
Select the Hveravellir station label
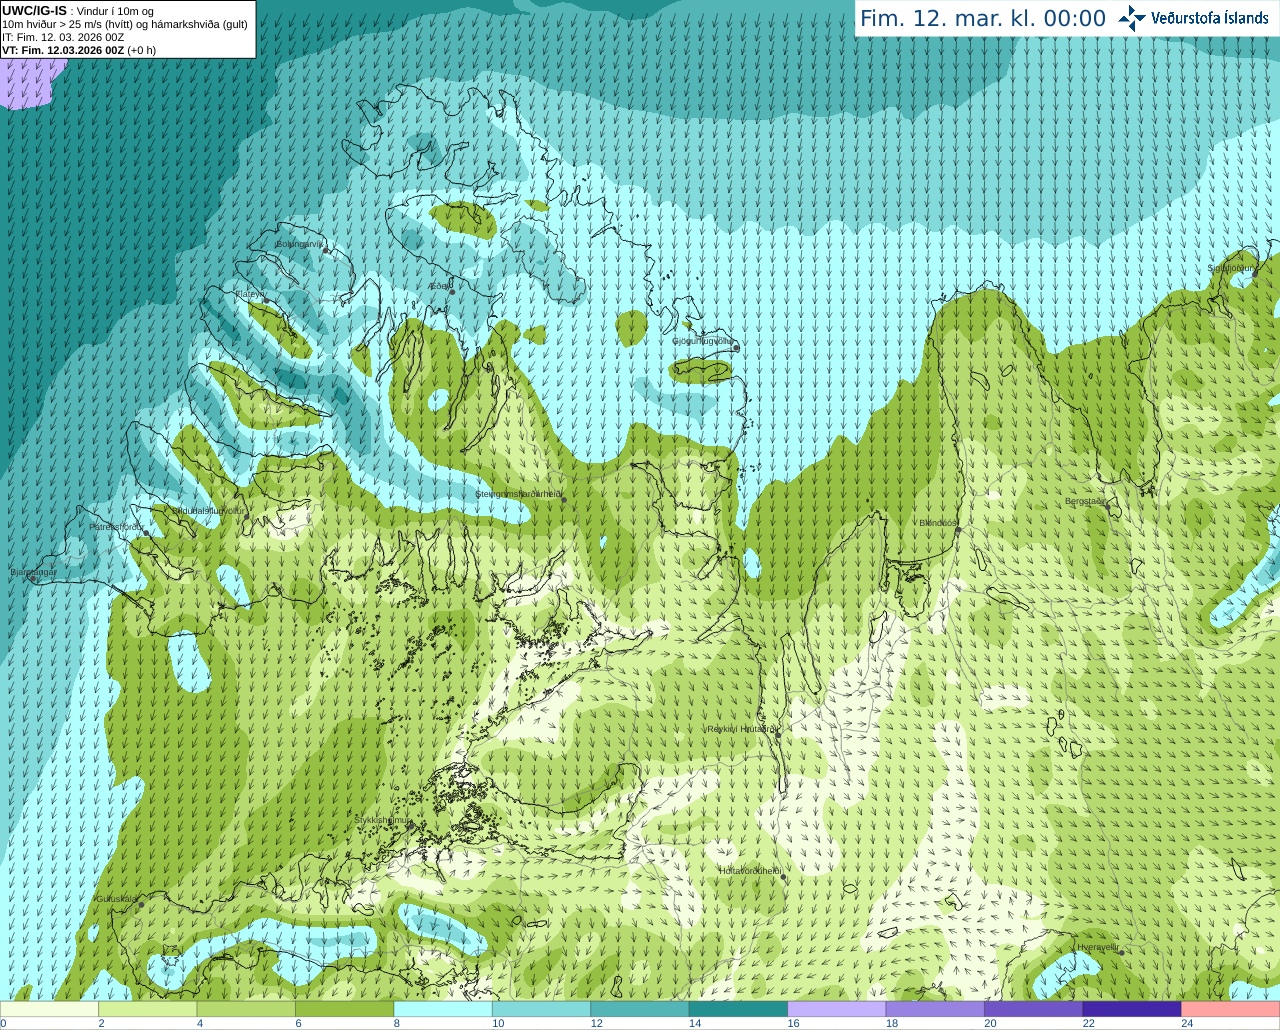1098,947
